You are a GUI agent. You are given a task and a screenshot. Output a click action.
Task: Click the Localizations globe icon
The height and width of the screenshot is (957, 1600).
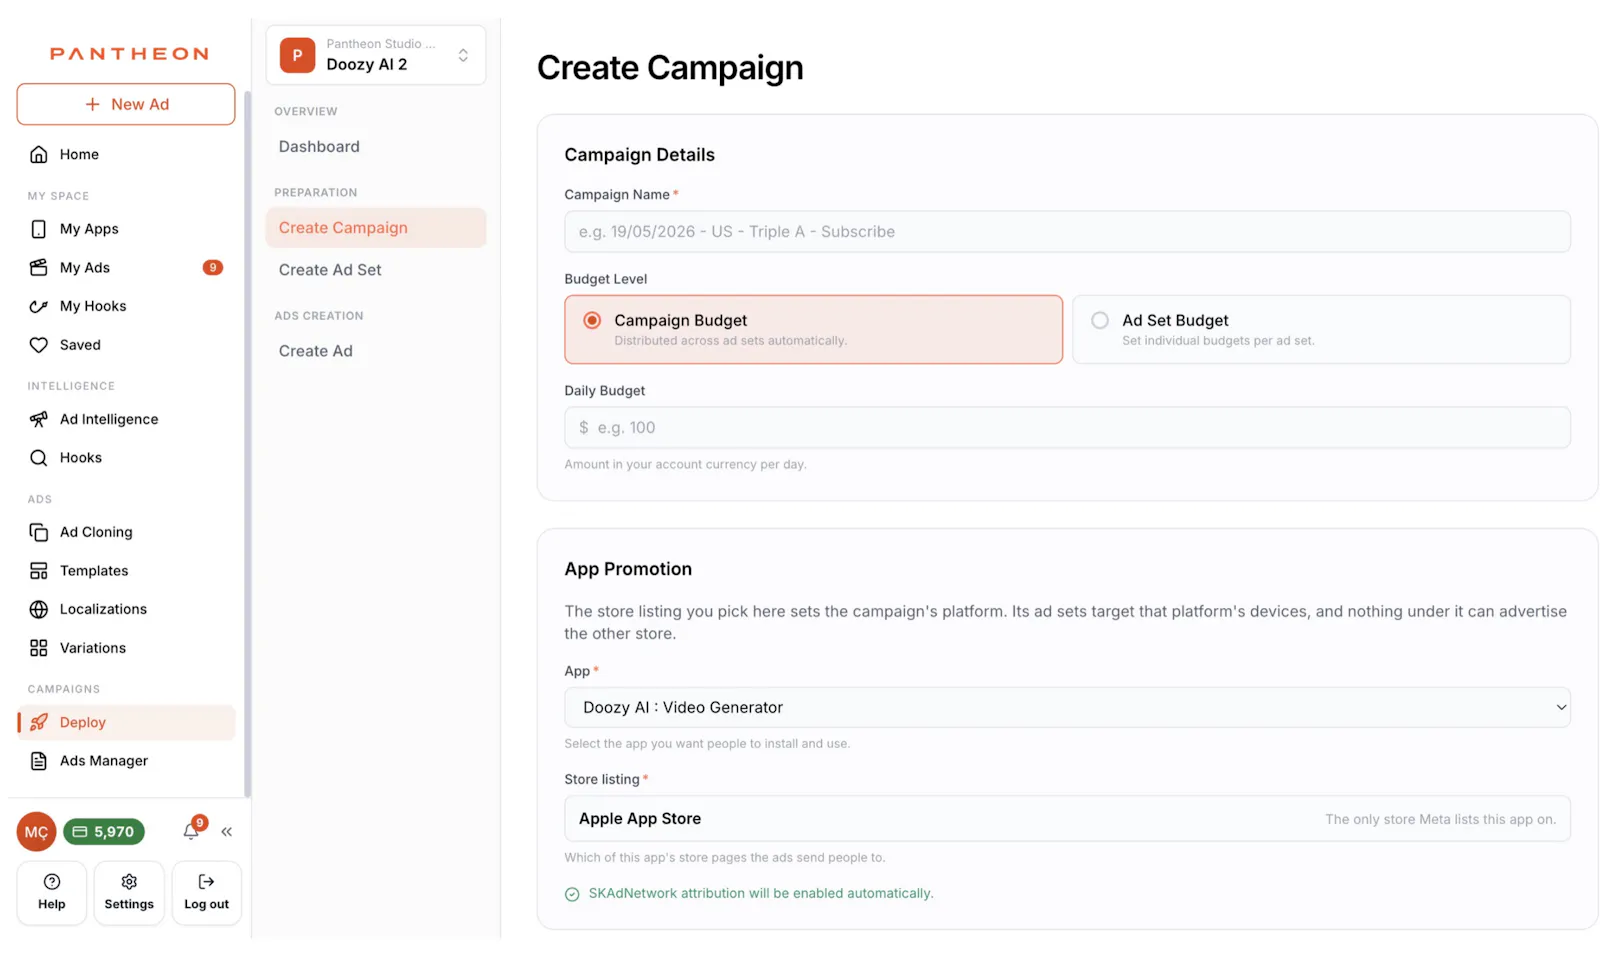coord(38,609)
